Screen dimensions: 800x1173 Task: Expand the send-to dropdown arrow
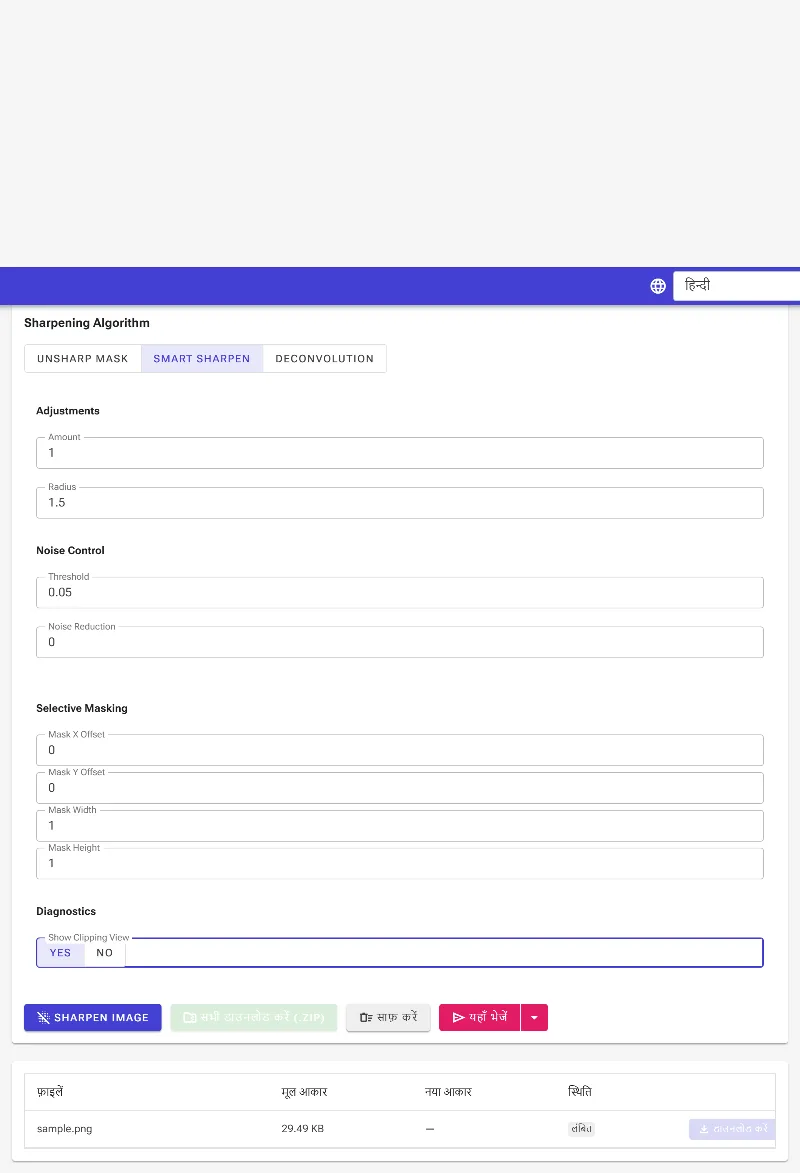pyautogui.click(x=534, y=1017)
